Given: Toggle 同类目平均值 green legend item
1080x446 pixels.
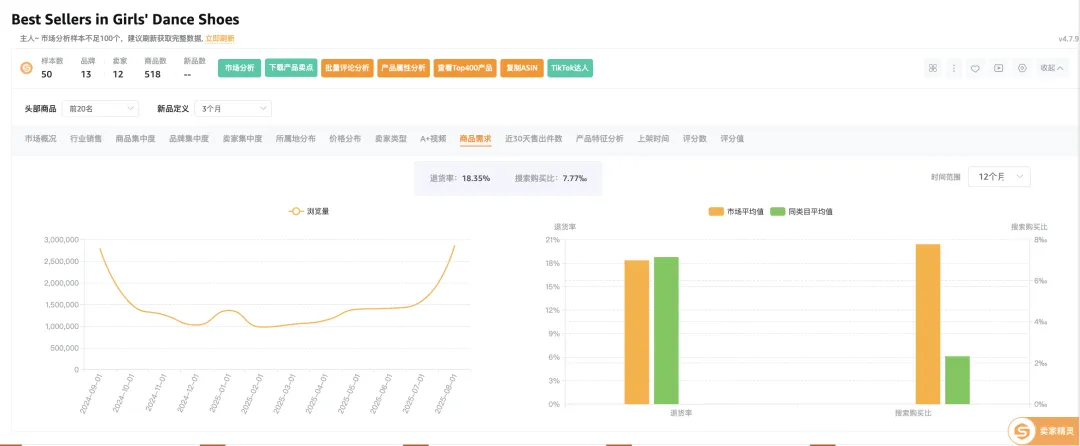Looking at the screenshot, I should [802, 211].
